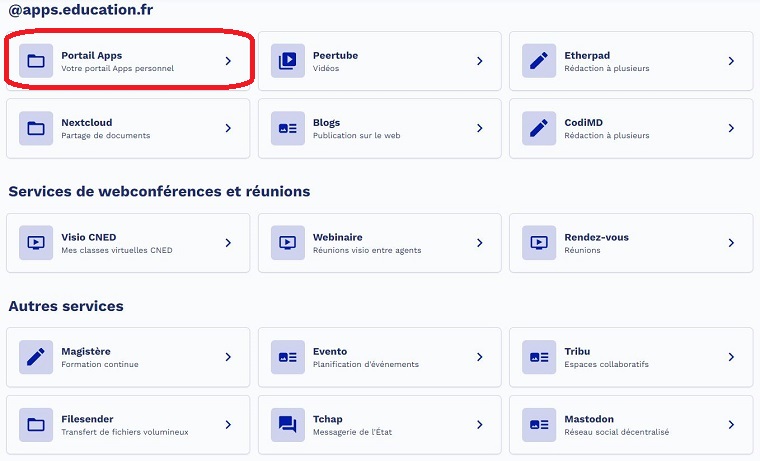The image size is (760, 461).
Task: Select the Blogs title link
Action: pos(326,123)
